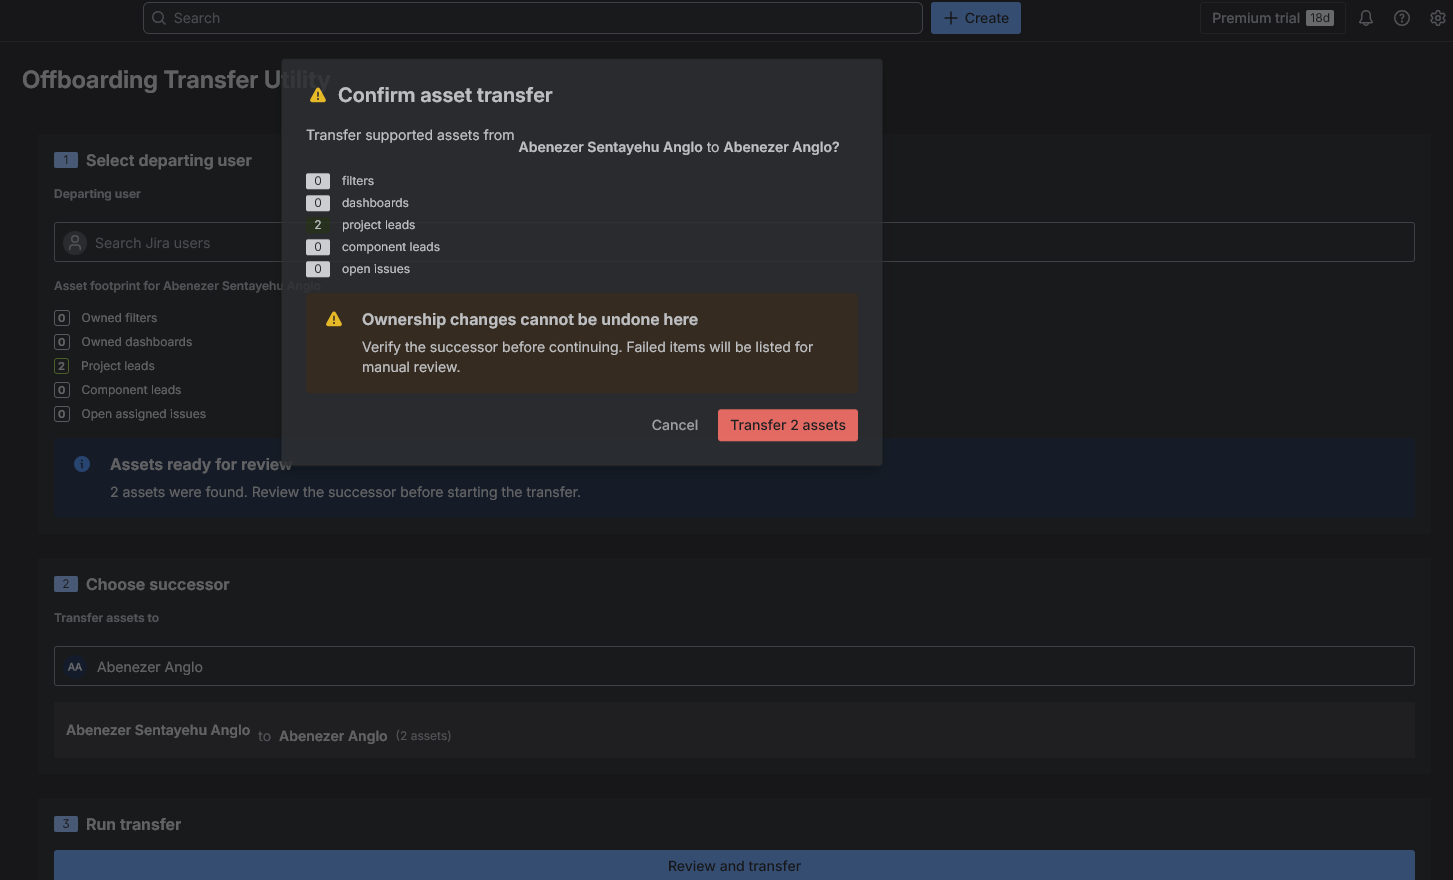Click the info icon next to Assets ready for review
This screenshot has height=880, width=1453.
click(x=82, y=464)
